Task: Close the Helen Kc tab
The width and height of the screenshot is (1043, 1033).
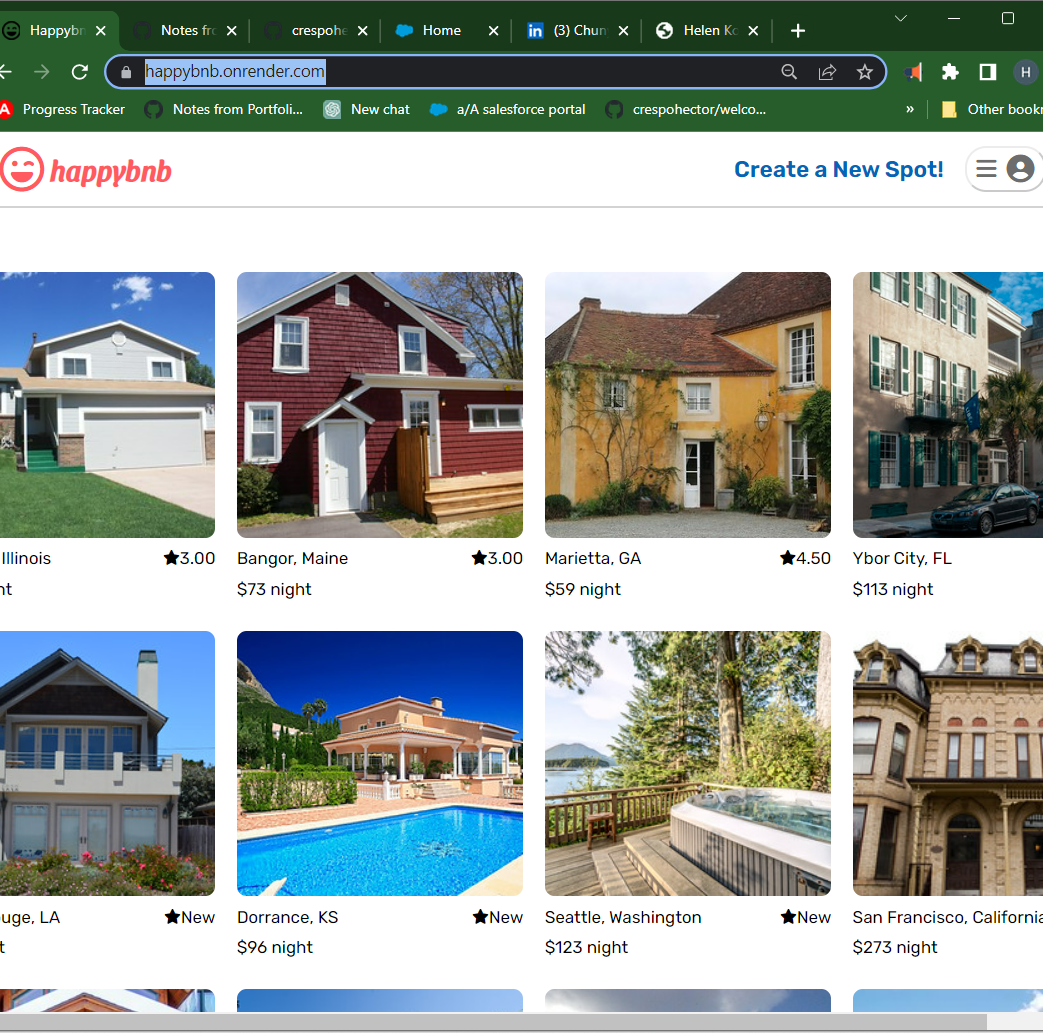Action: coord(753,31)
